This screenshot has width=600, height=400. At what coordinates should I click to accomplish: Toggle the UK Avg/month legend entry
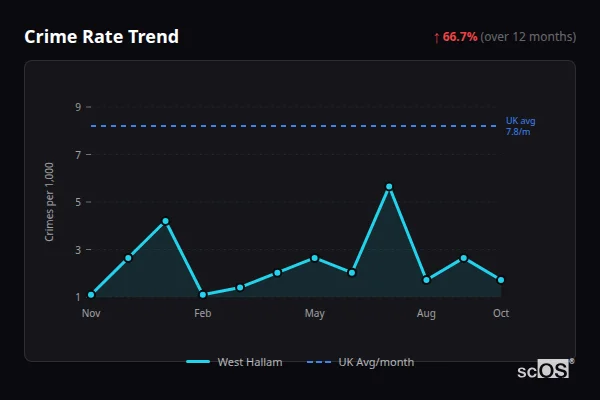pyautogui.click(x=360, y=362)
